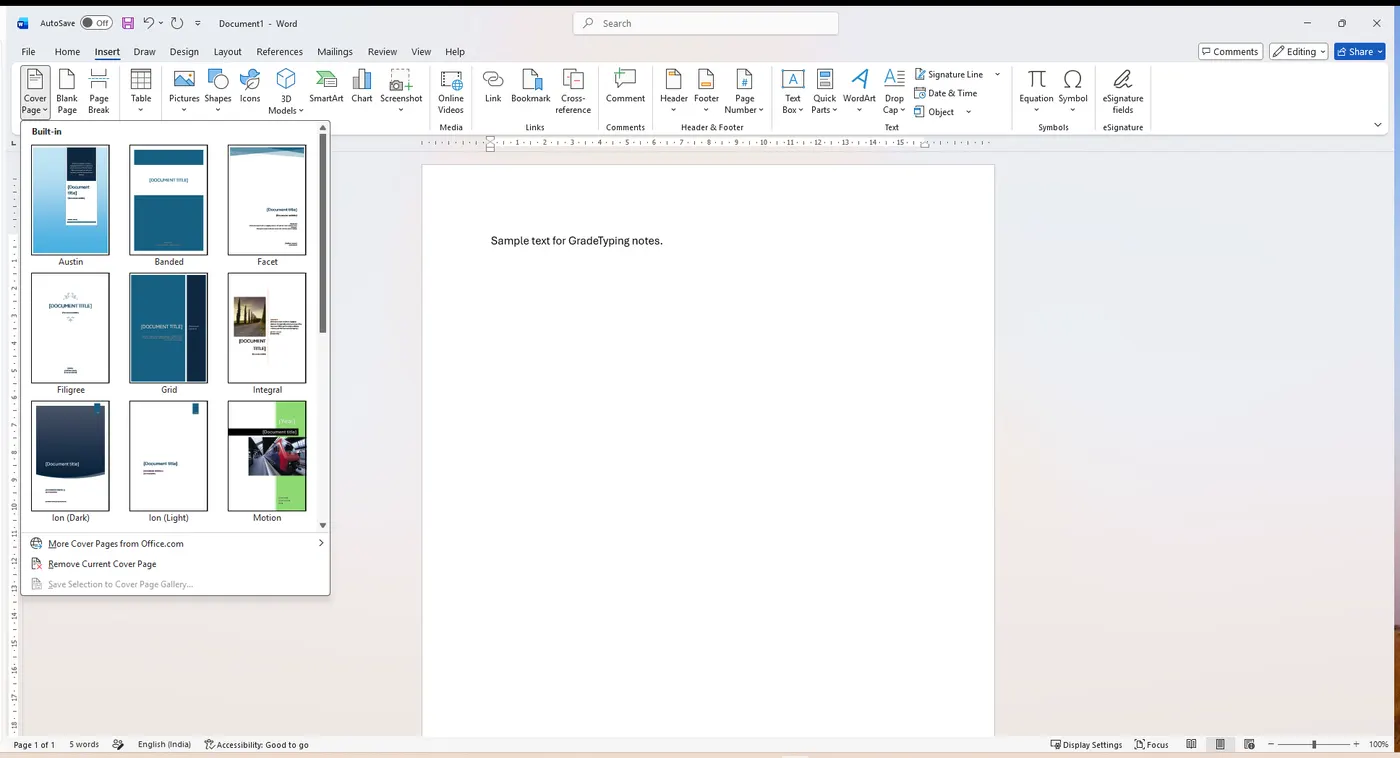Click the Cover Page button

[x=35, y=92]
